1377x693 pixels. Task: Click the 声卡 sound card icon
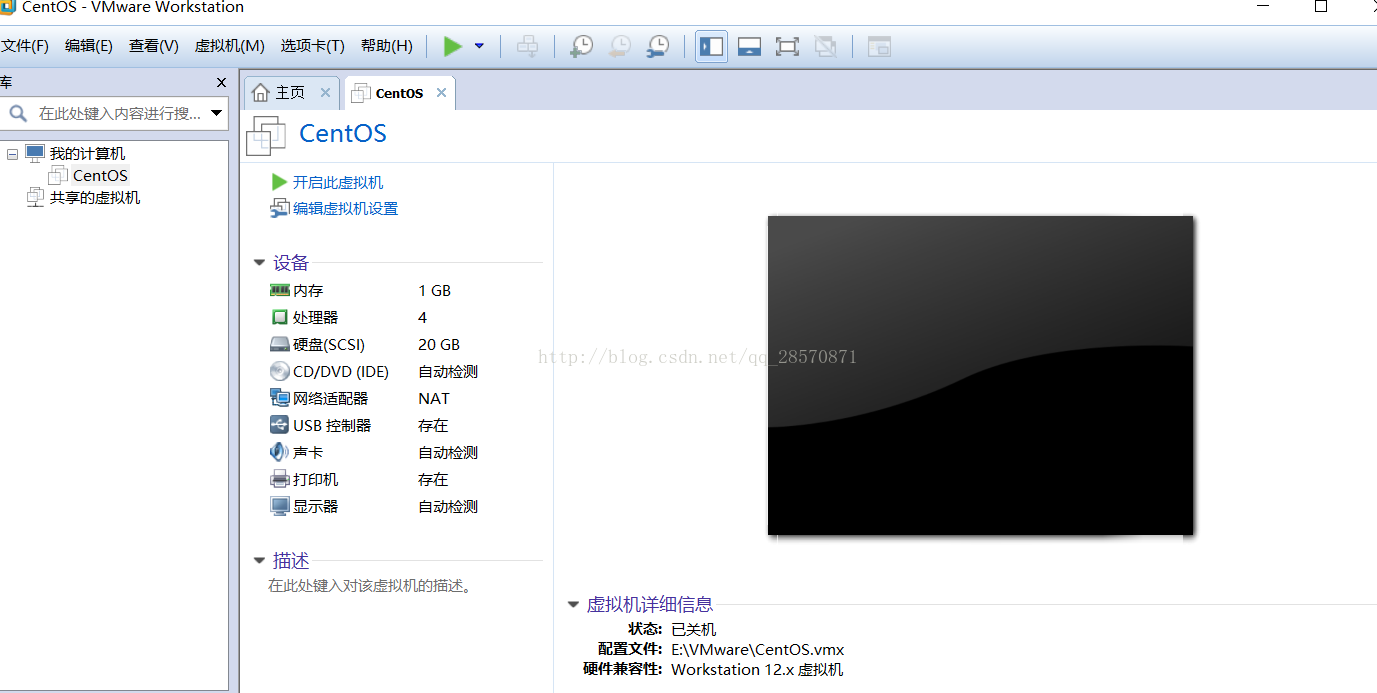click(x=279, y=452)
